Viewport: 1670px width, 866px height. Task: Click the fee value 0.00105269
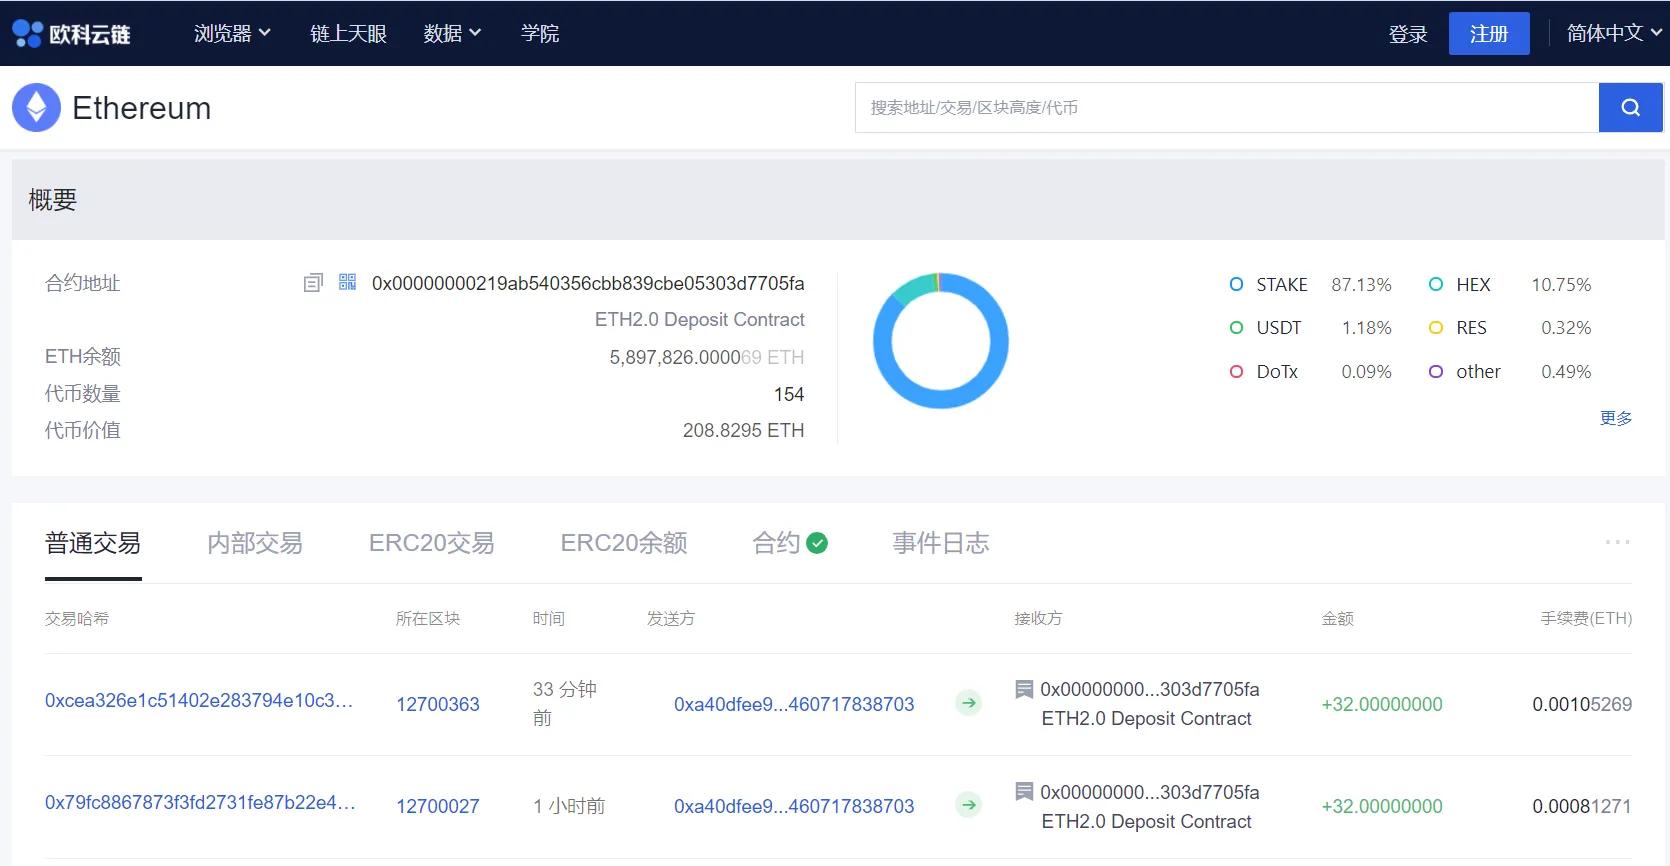tap(1582, 704)
